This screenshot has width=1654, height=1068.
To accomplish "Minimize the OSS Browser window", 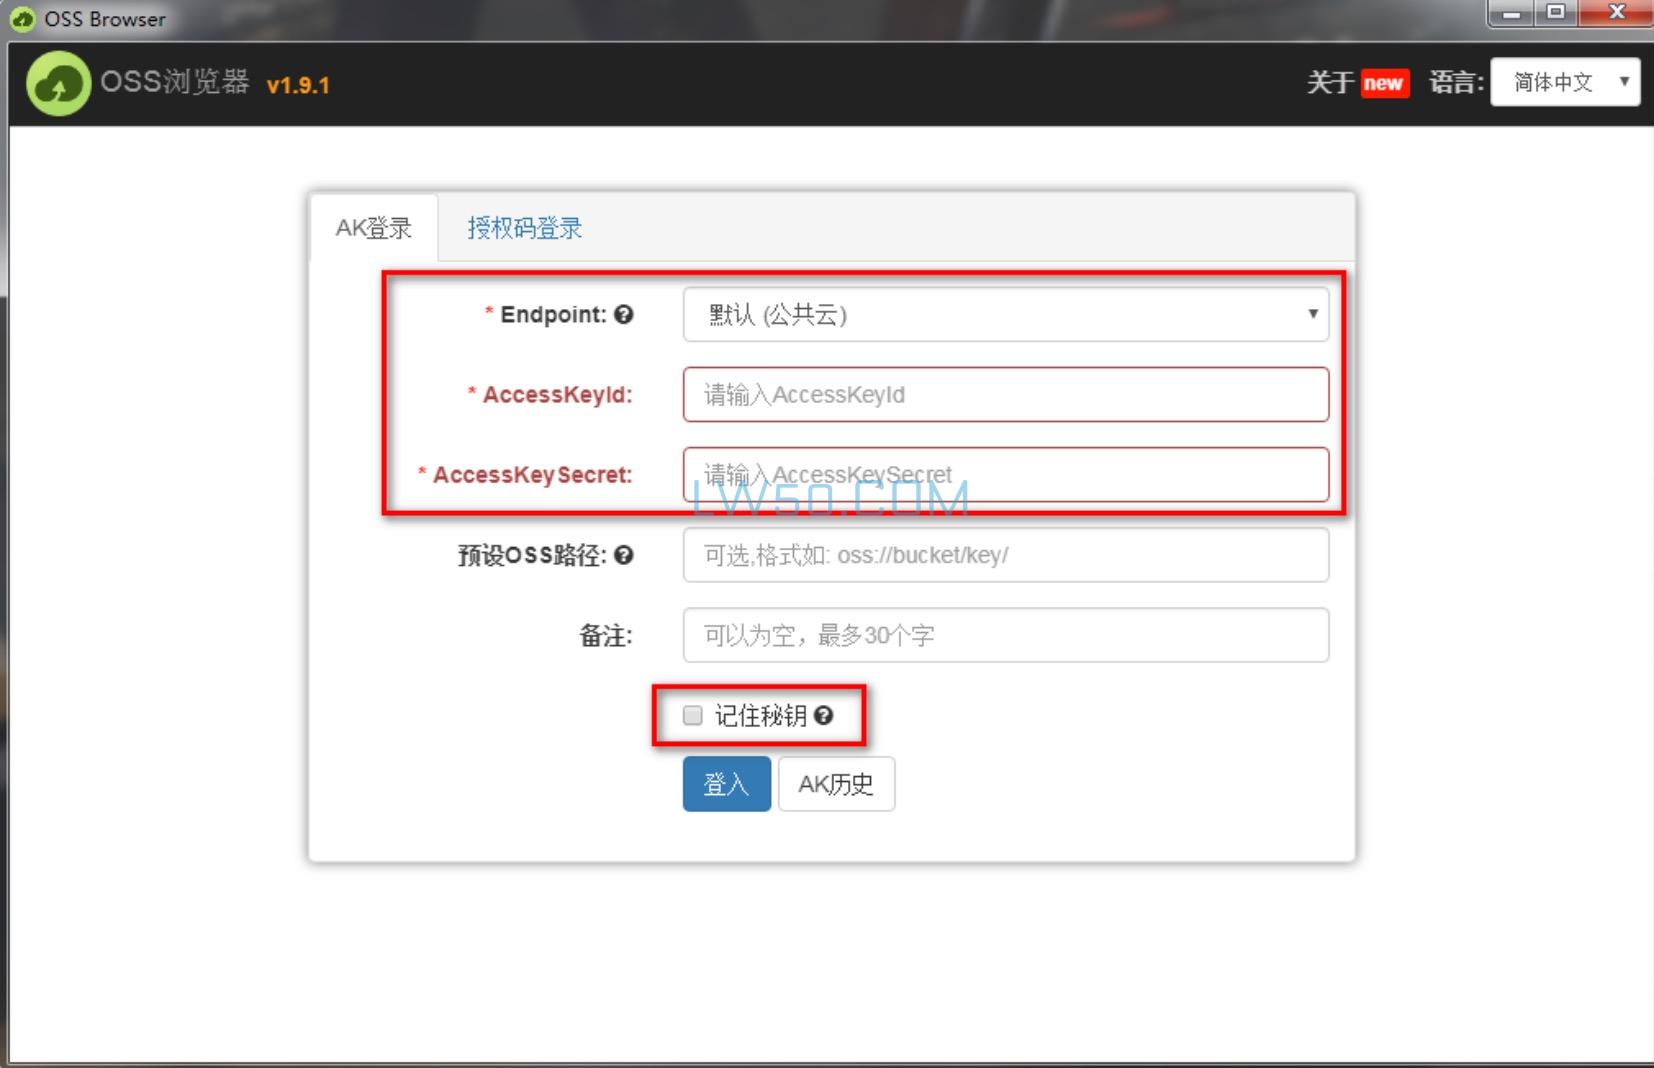I will coord(1512,13).
